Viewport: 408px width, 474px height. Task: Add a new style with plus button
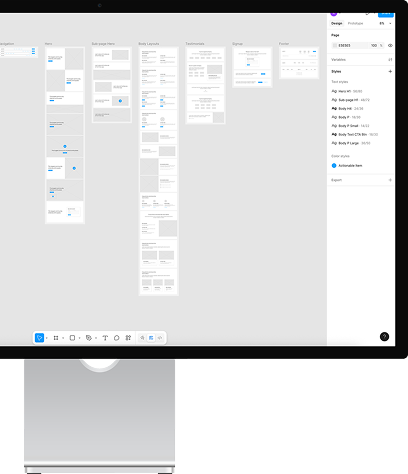[x=390, y=71]
